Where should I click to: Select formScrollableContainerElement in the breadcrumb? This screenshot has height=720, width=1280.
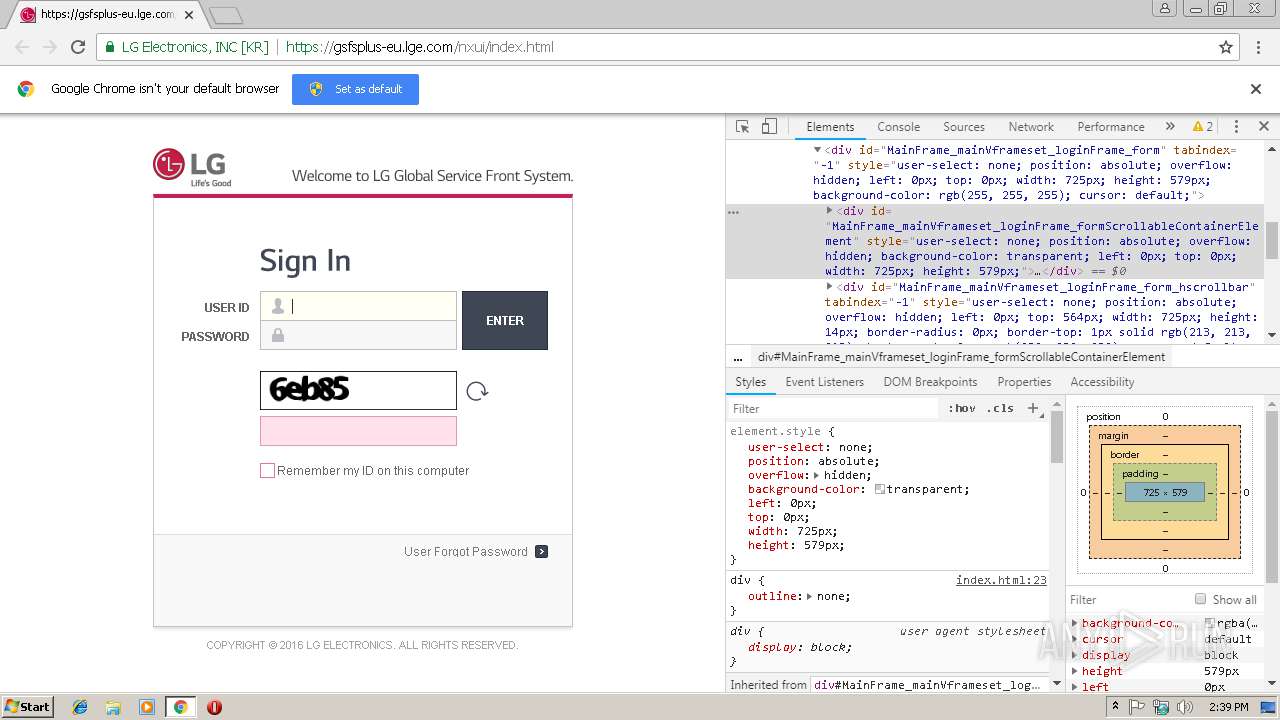961,357
